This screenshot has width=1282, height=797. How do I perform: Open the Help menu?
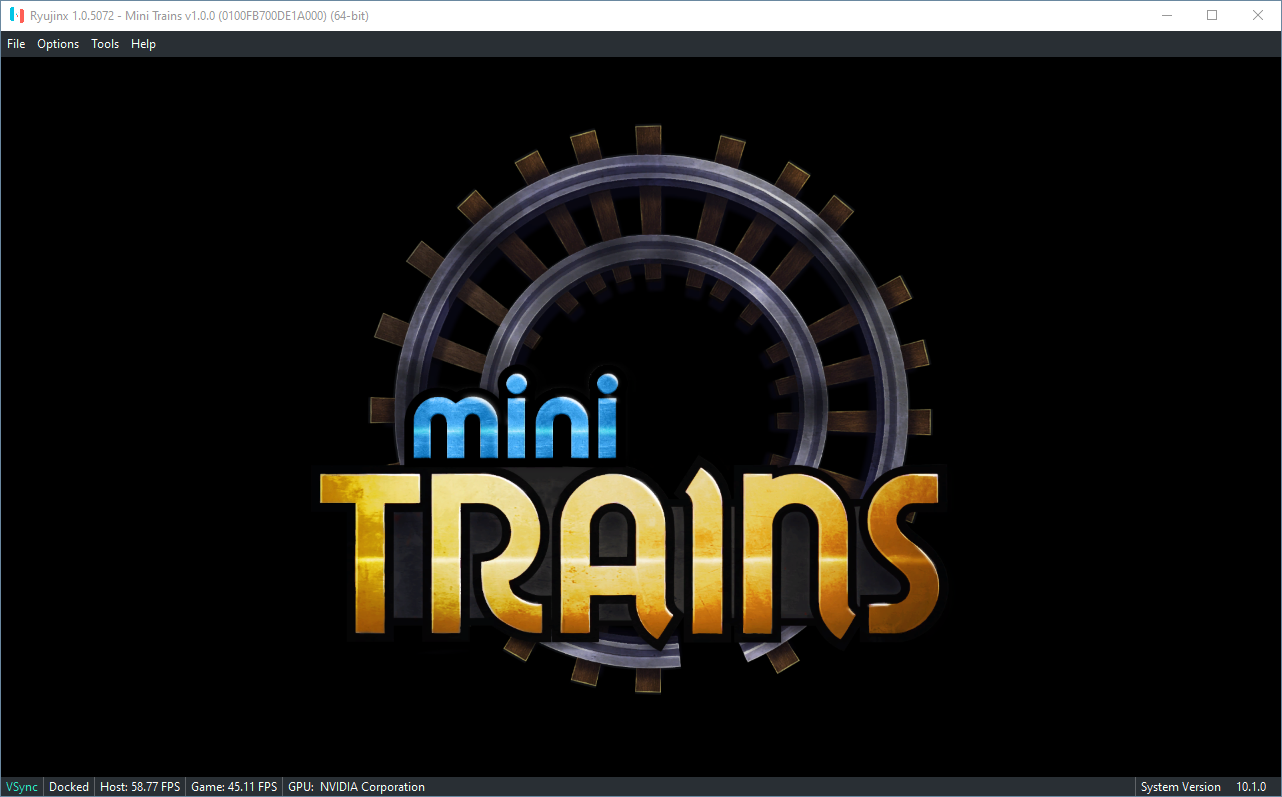tap(143, 44)
